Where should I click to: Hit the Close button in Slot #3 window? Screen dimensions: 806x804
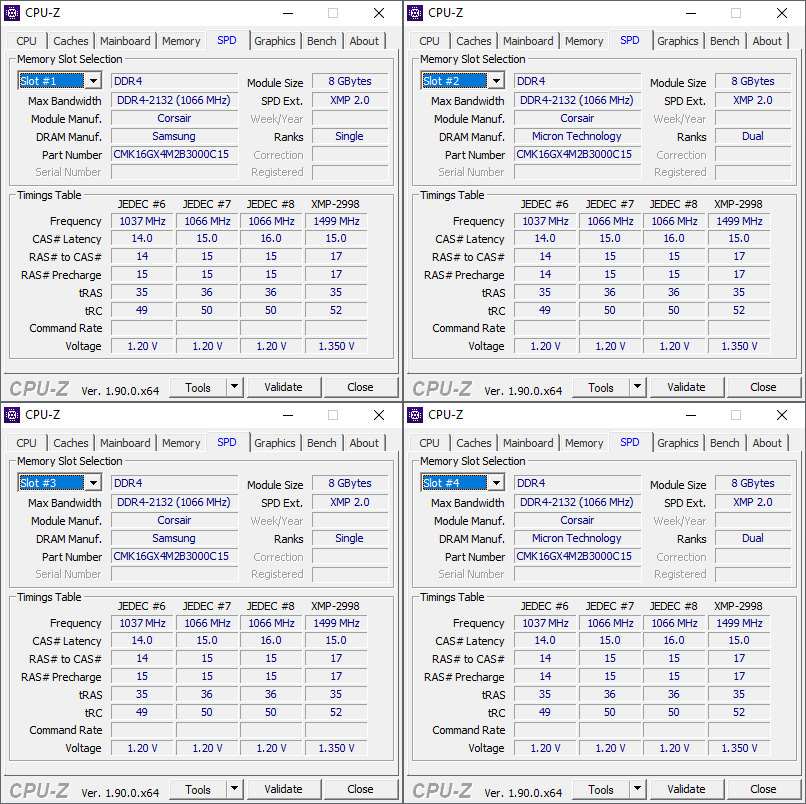click(x=360, y=789)
